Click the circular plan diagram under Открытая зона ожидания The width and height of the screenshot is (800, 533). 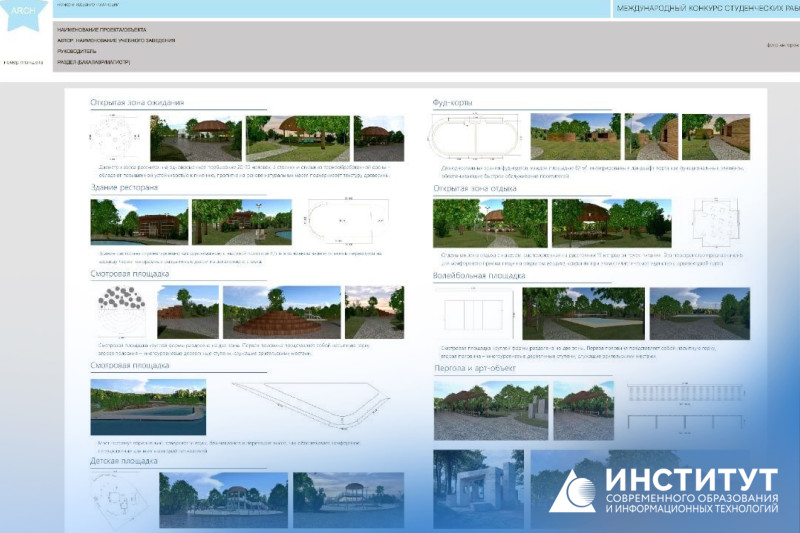pyautogui.click(x=118, y=137)
